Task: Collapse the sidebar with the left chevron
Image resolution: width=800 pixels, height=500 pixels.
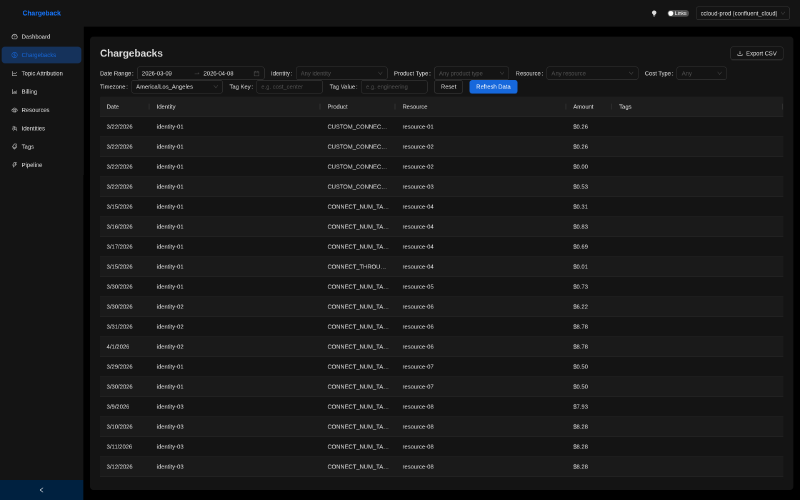Action: [41, 490]
